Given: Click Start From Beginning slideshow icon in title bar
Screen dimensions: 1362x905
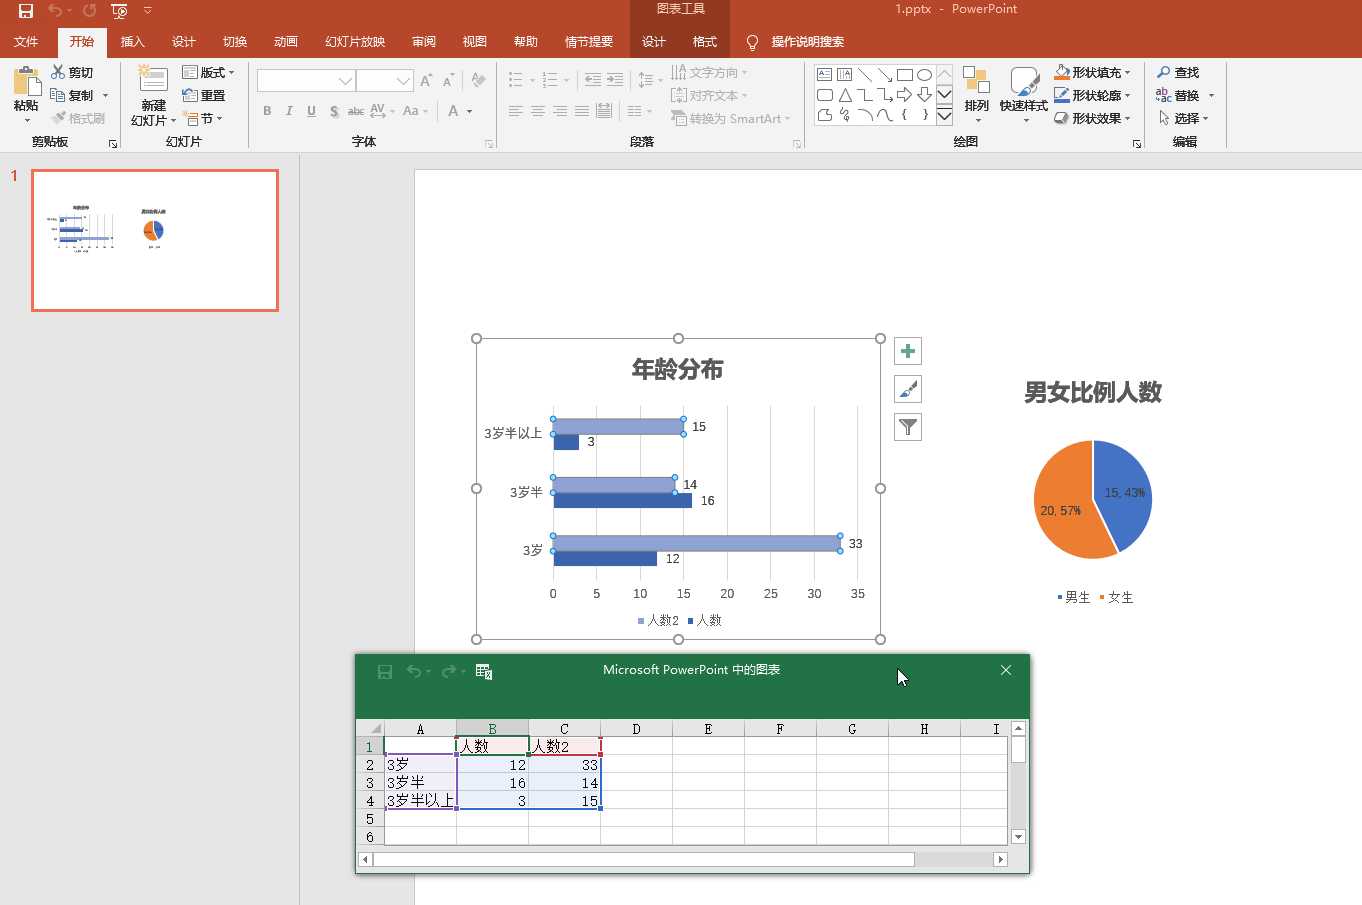Looking at the screenshot, I should click(x=119, y=11).
